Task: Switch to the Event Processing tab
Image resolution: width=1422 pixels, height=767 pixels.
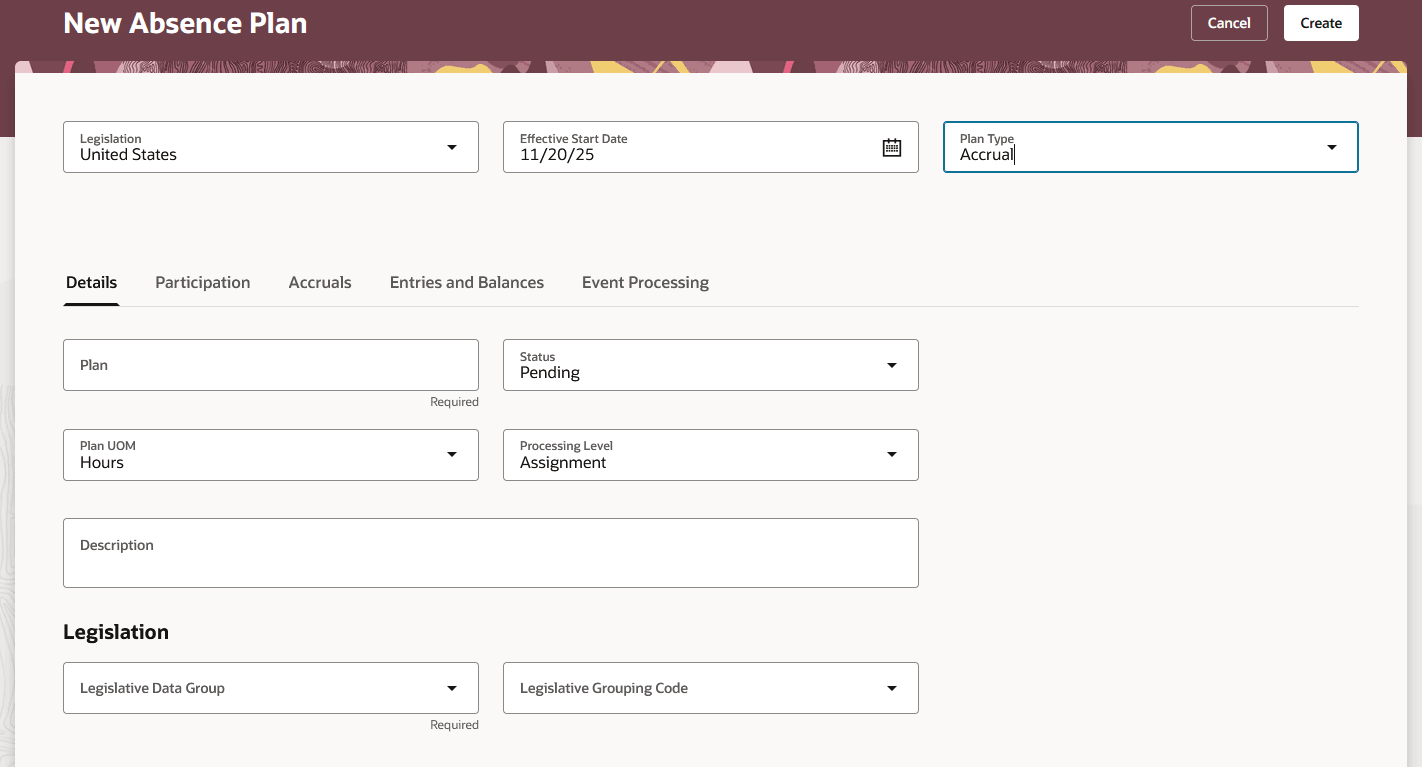Action: (644, 282)
